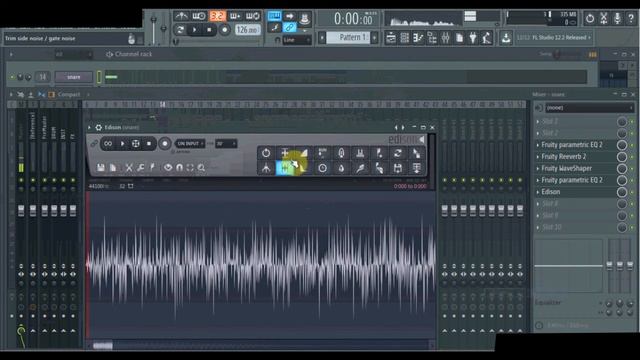Toggle pattern/song mode button left of play
The width and height of the screenshot is (640, 360).
tap(180, 29)
